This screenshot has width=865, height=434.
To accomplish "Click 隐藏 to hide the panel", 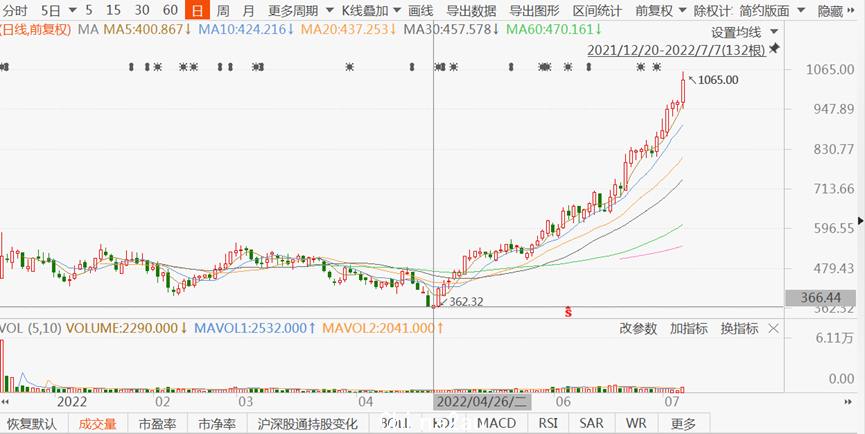I will pyautogui.click(x=830, y=10).
